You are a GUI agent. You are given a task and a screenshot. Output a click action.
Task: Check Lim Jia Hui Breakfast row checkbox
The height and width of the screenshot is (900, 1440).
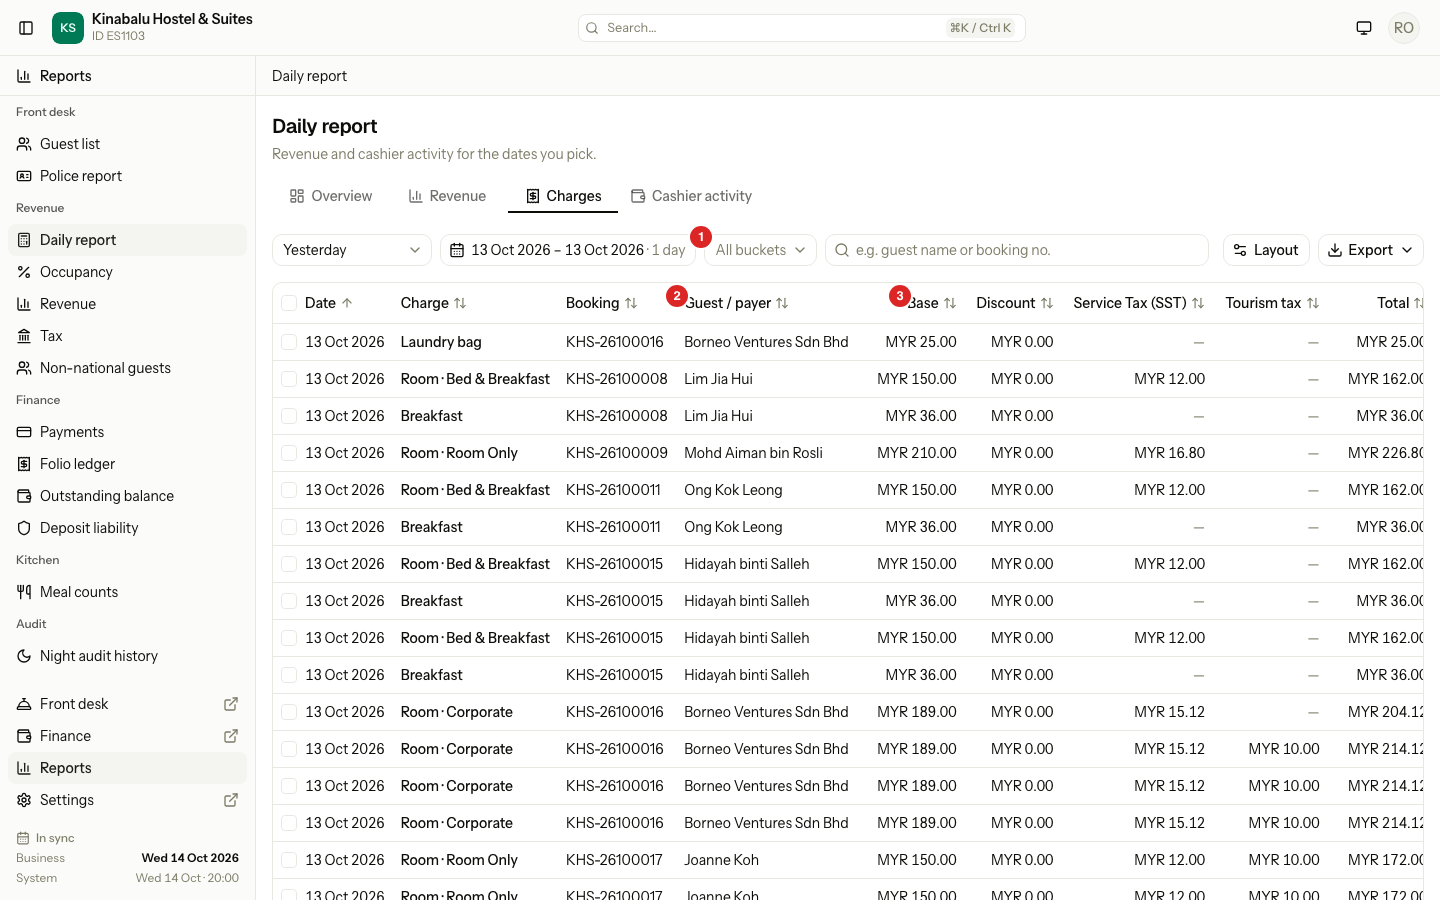[x=289, y=416]
